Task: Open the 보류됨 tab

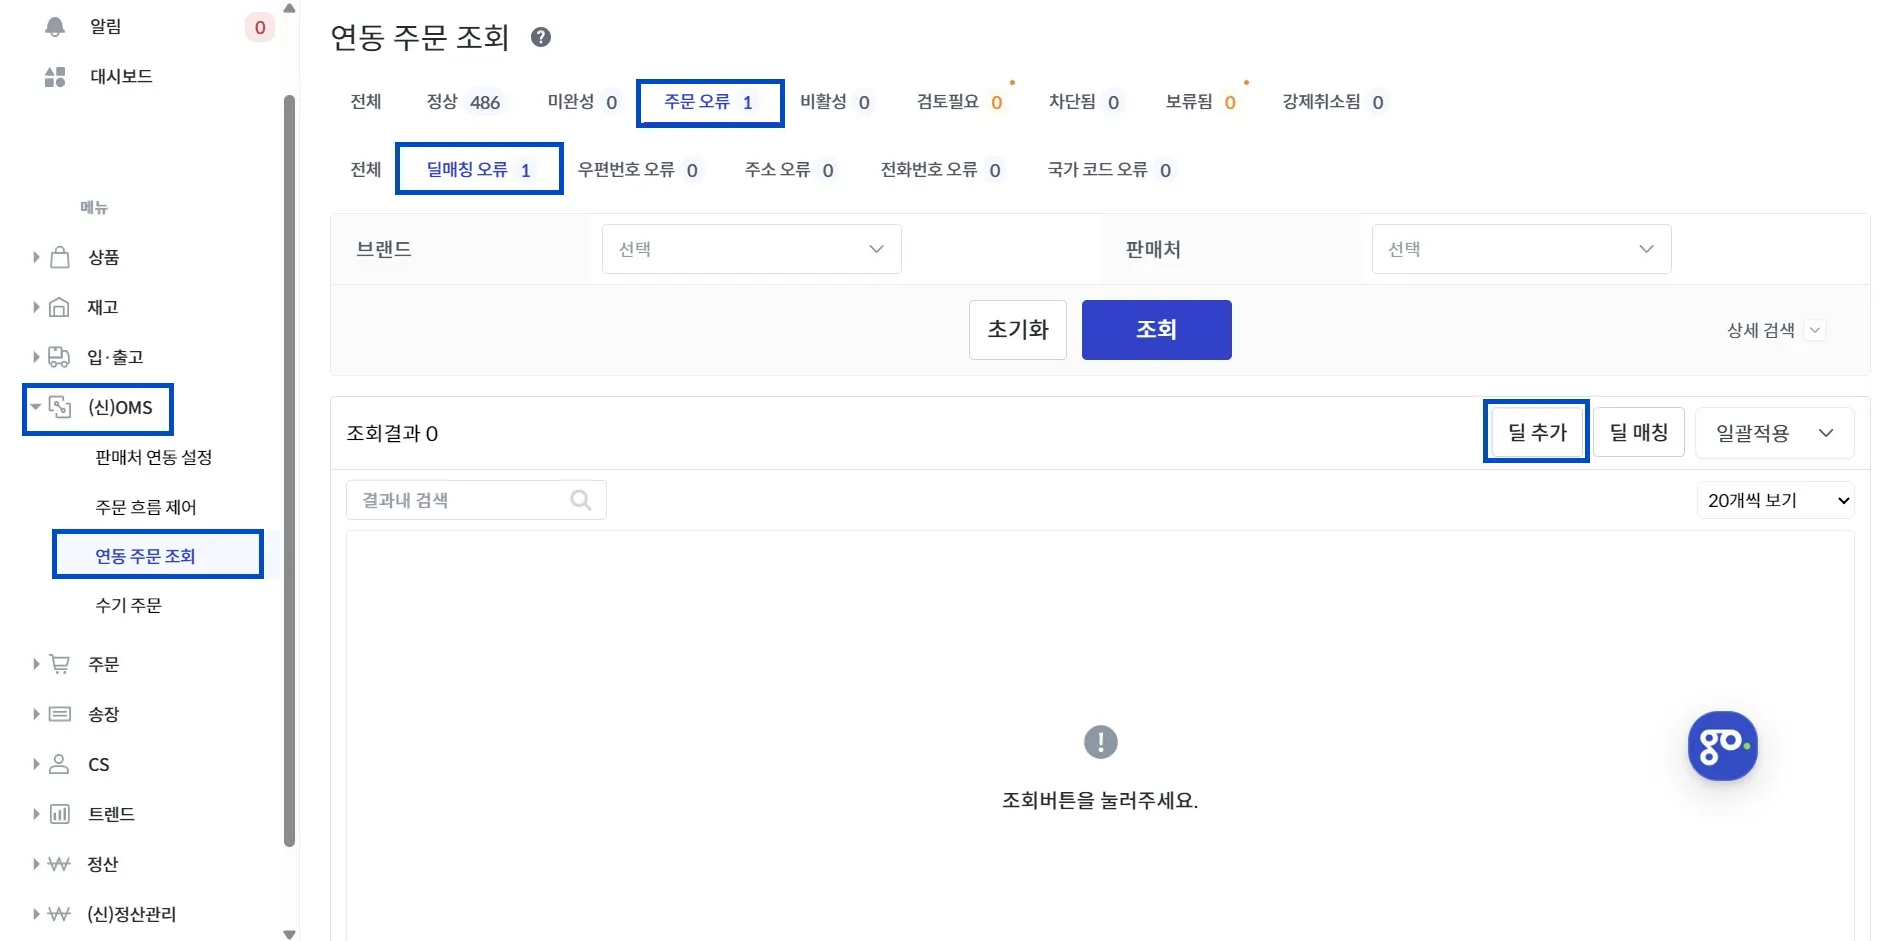Action: (1201, 102)
